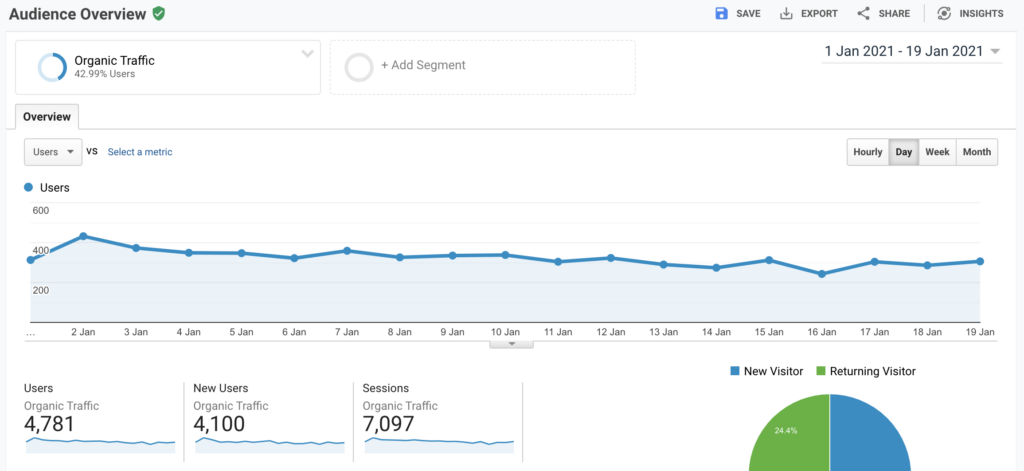This screenshot has width=1024, height=471.
Task: Click the Organic Traffic donut icon
Action: 52,67
